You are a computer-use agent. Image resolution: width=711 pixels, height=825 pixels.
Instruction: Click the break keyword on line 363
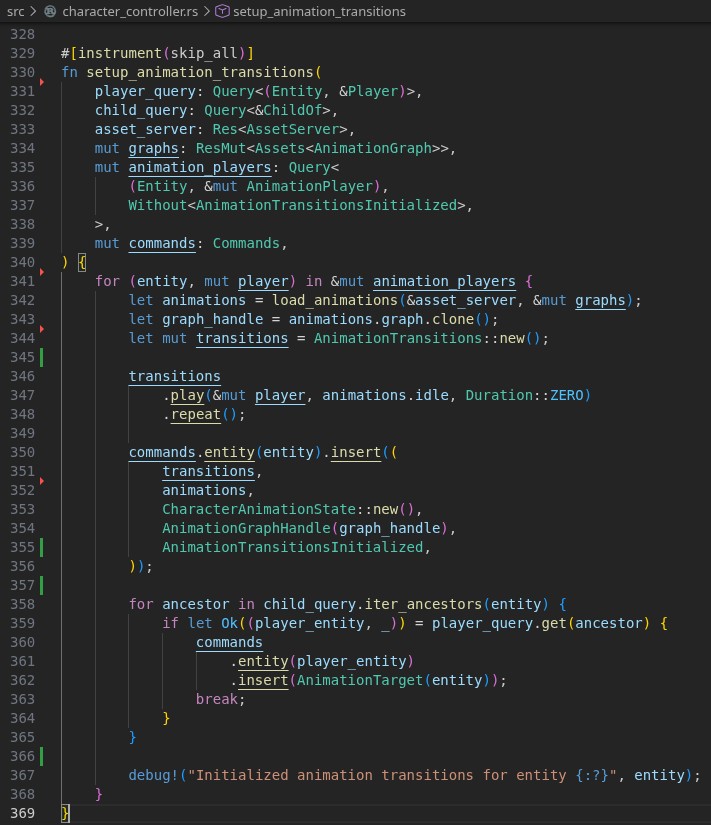tap(217, 699)
